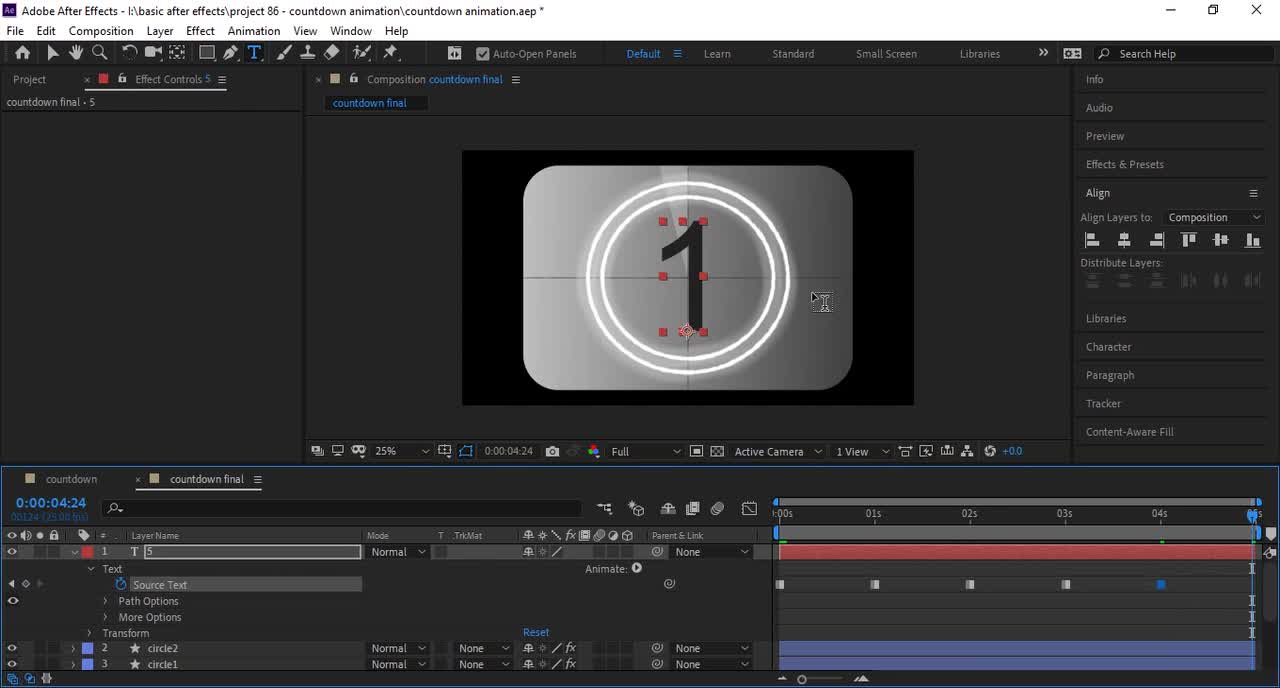The image size is (1280, 688).
Task: Click the Puppet Pin tool
Action: coord(391,53)
